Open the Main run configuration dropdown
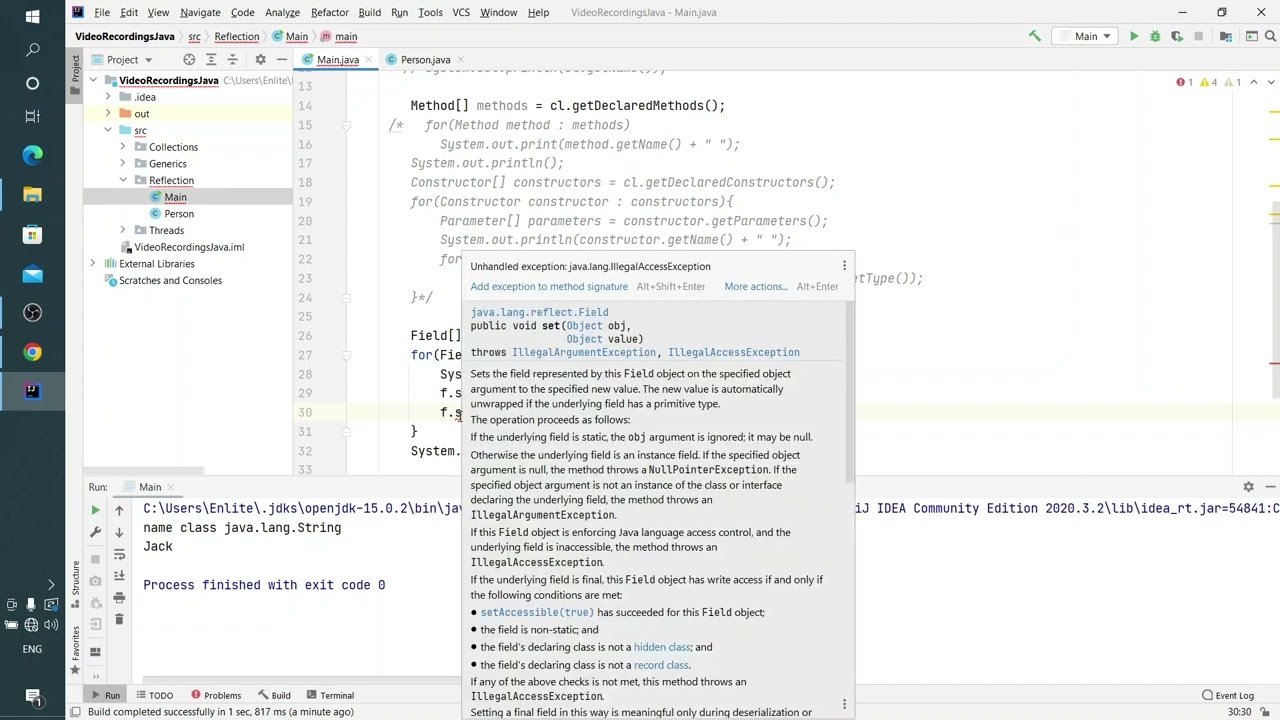 pyautogui.click(x=1085, y=36)
